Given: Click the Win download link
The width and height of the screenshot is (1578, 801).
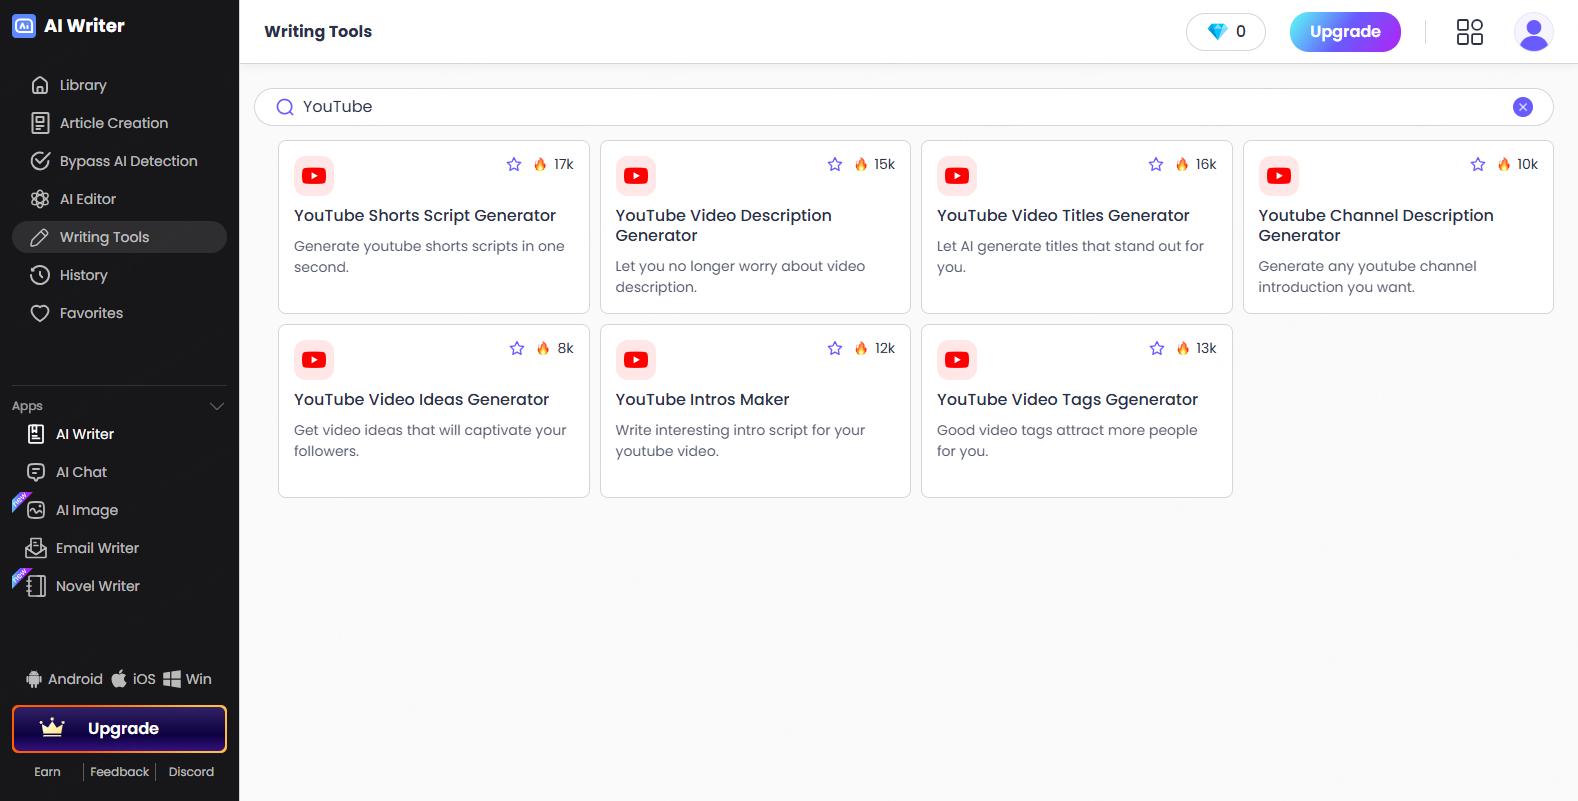Looking at the screenshot, I should pyautogui.click(x=187, y=679).
